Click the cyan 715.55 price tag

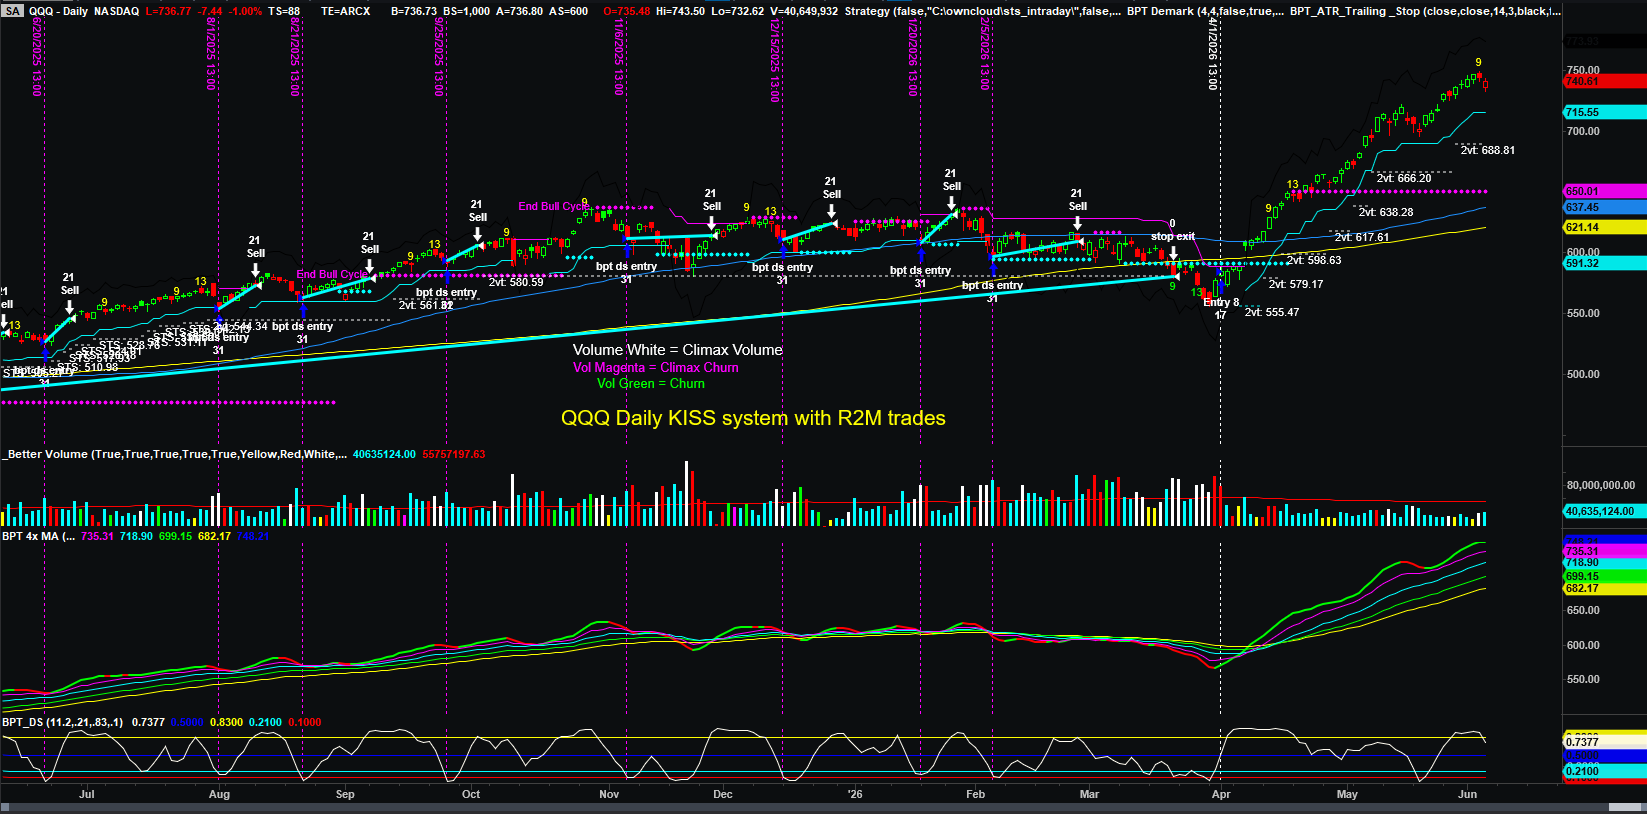pos(1604,113)
